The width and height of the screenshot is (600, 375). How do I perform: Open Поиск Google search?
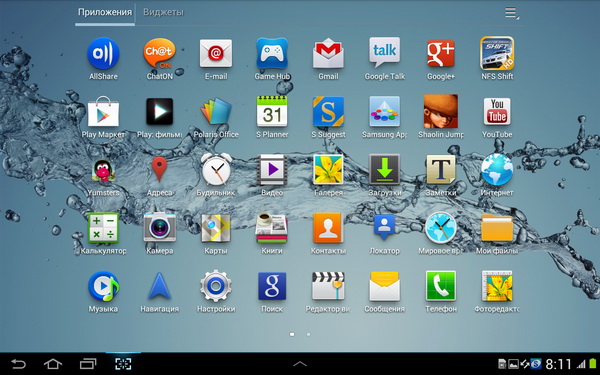(272, 286)
